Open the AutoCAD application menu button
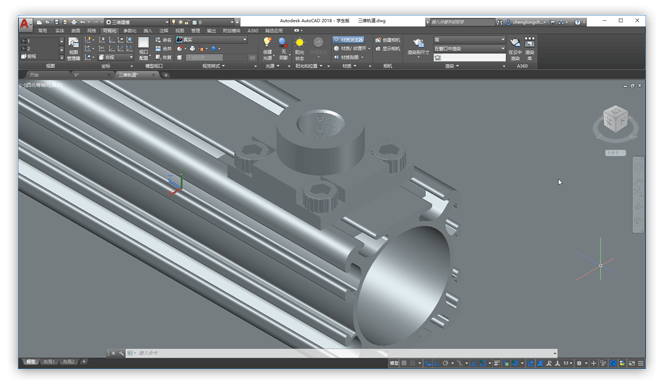Image resolution: width=660 pixels, height=392 pixels. coord(25,24)
